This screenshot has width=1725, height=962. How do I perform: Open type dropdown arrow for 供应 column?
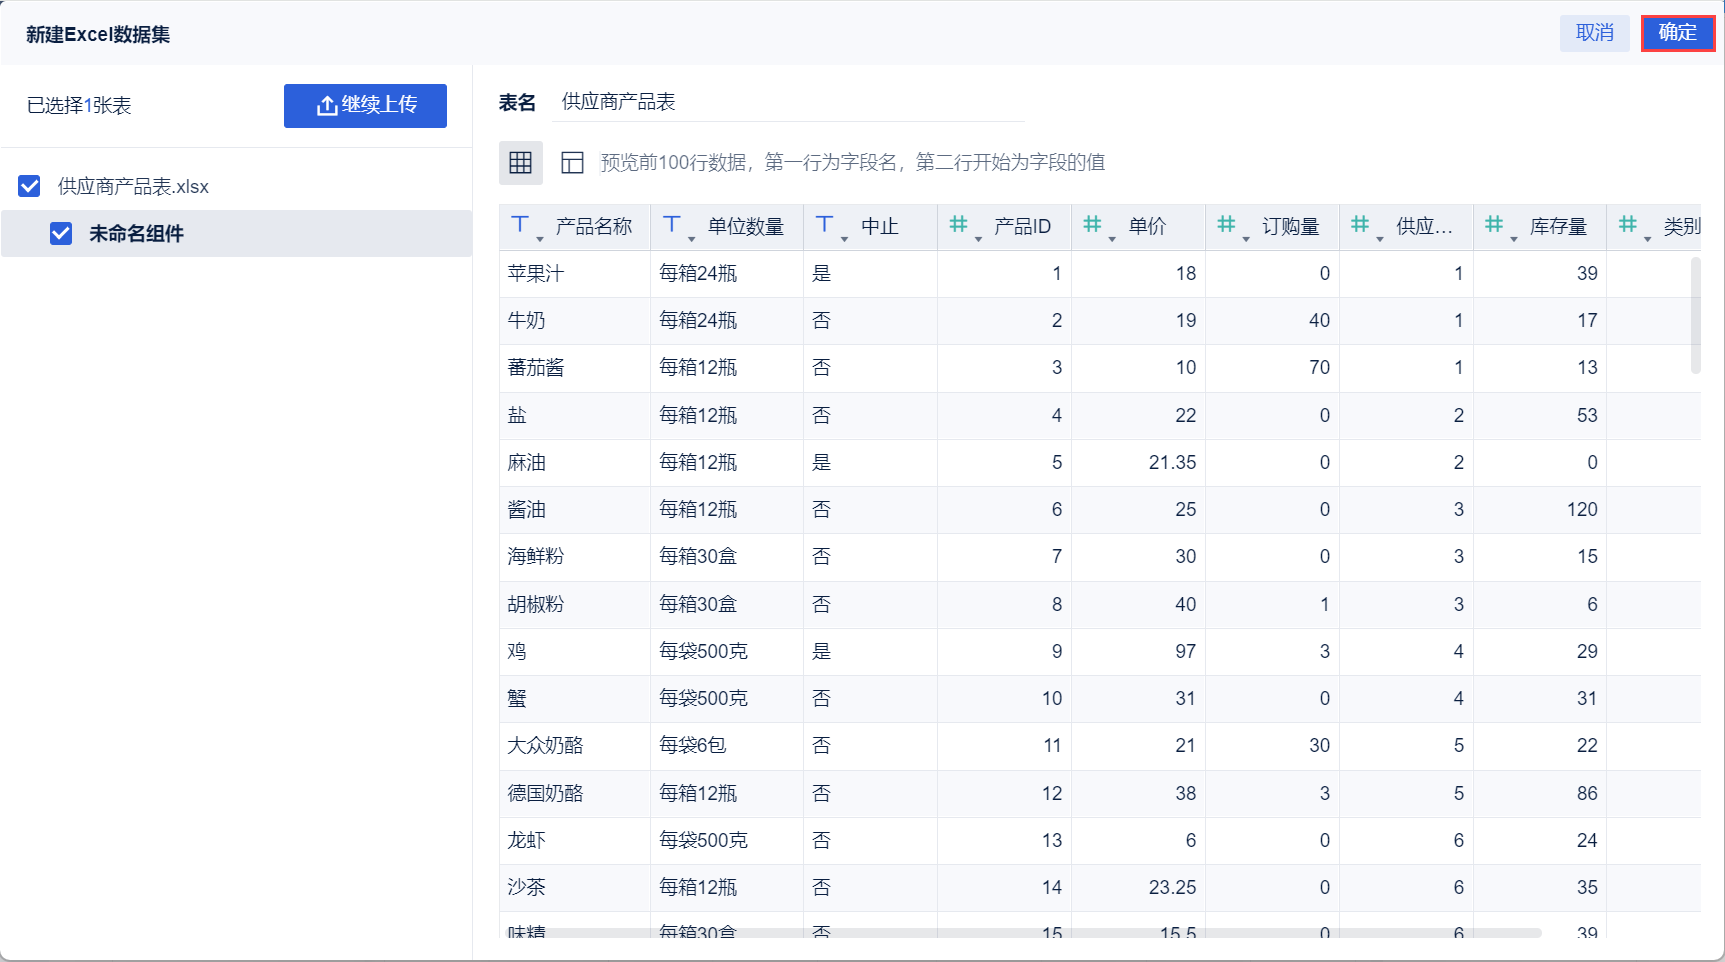click(1380, 239)
